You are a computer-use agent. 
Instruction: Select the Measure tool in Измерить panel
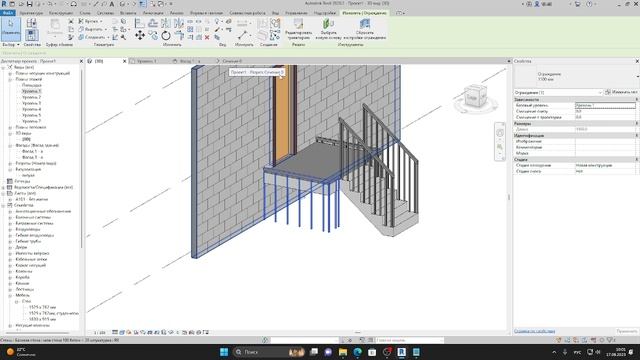tap(242, 36)
